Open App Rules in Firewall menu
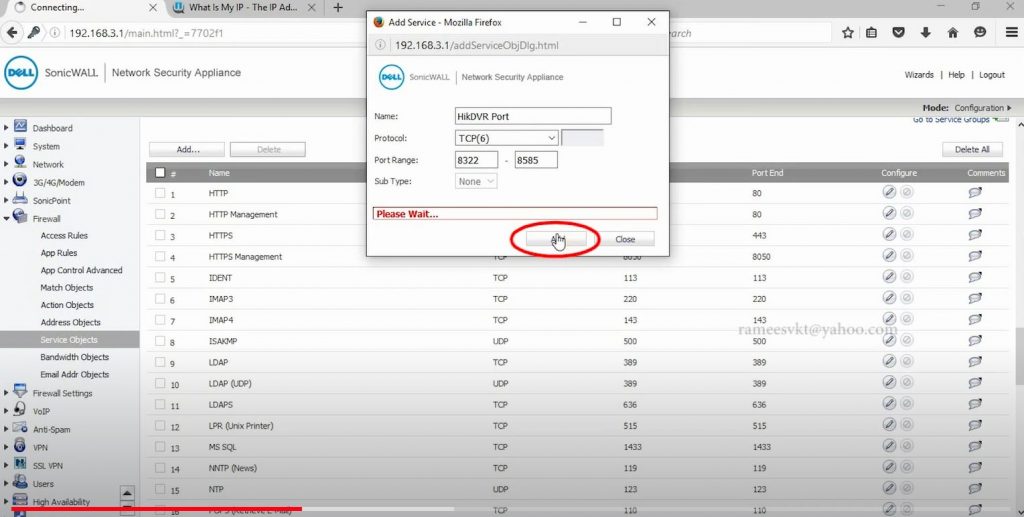Image resolution: width=1024 pixels, height=517 pixels. [x=59, y=253]
